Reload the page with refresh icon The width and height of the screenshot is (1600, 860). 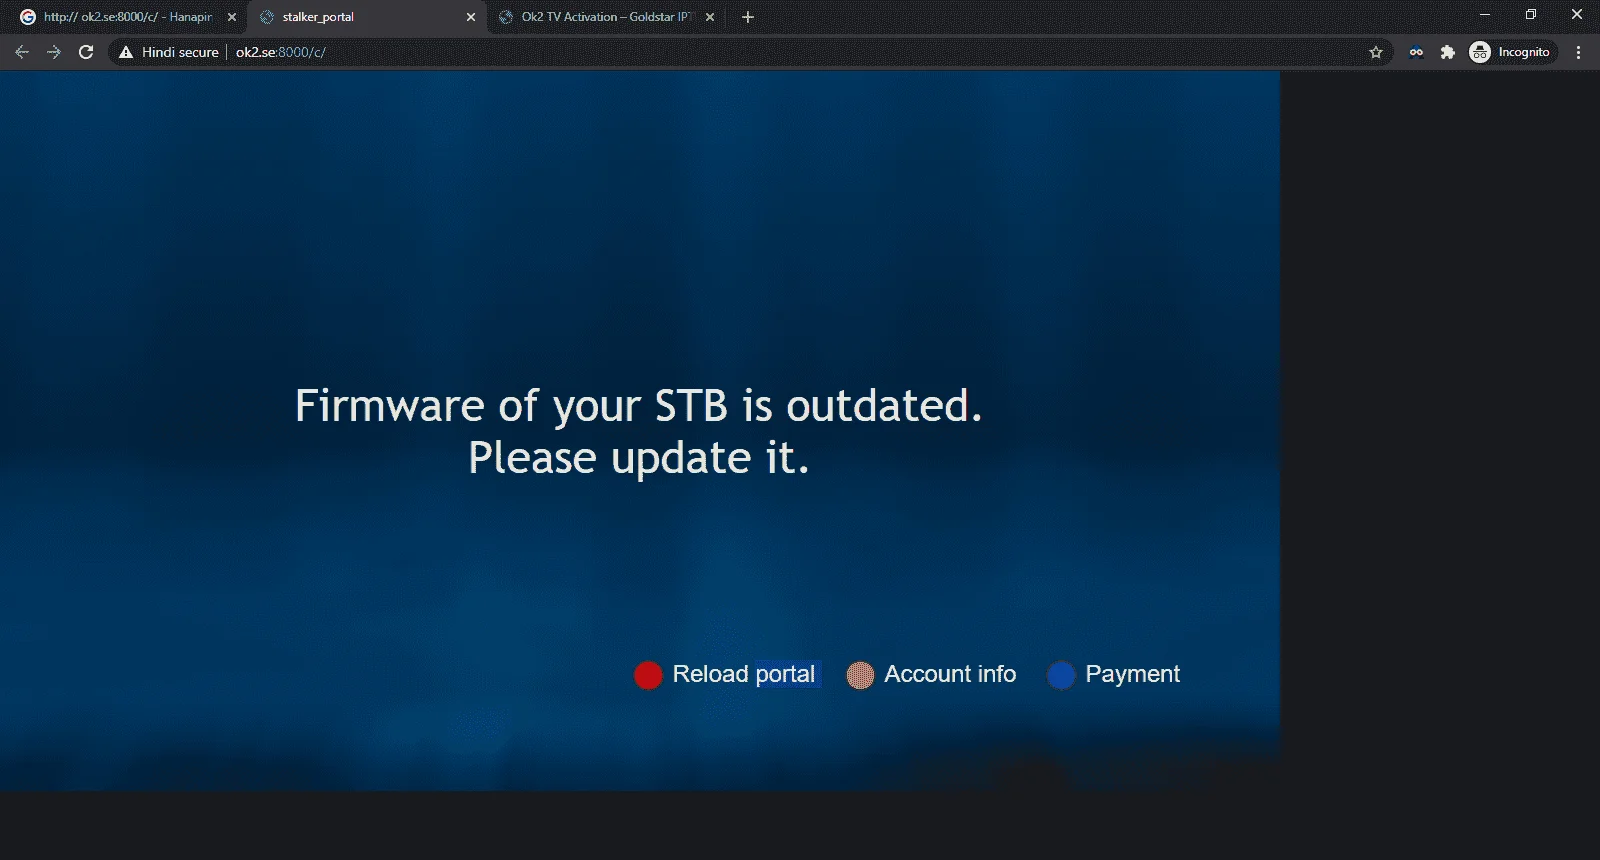pyautogui.click(x=86, y=52)
